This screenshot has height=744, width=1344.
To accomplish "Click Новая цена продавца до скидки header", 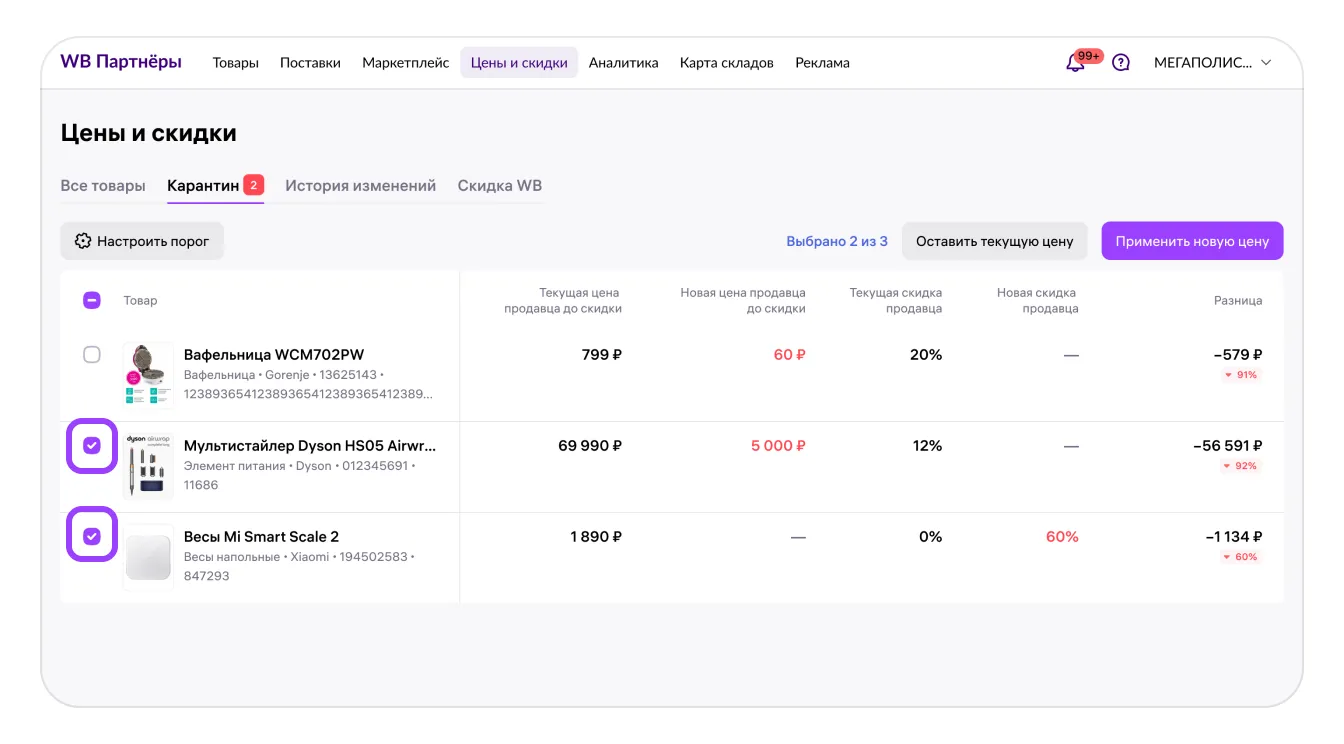I will [743, 301].
